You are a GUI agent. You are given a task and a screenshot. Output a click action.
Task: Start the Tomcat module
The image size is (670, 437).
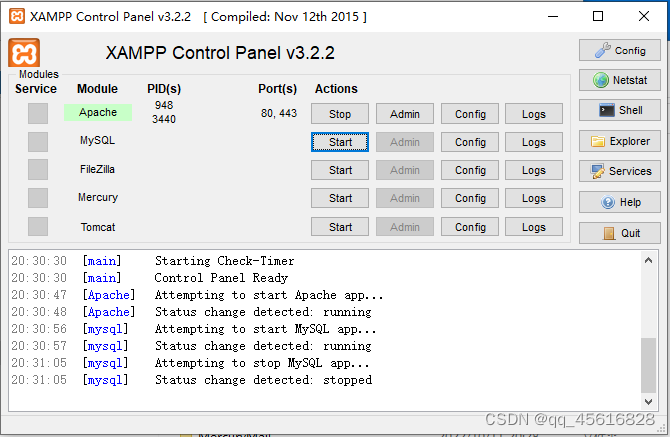(340, 227)
